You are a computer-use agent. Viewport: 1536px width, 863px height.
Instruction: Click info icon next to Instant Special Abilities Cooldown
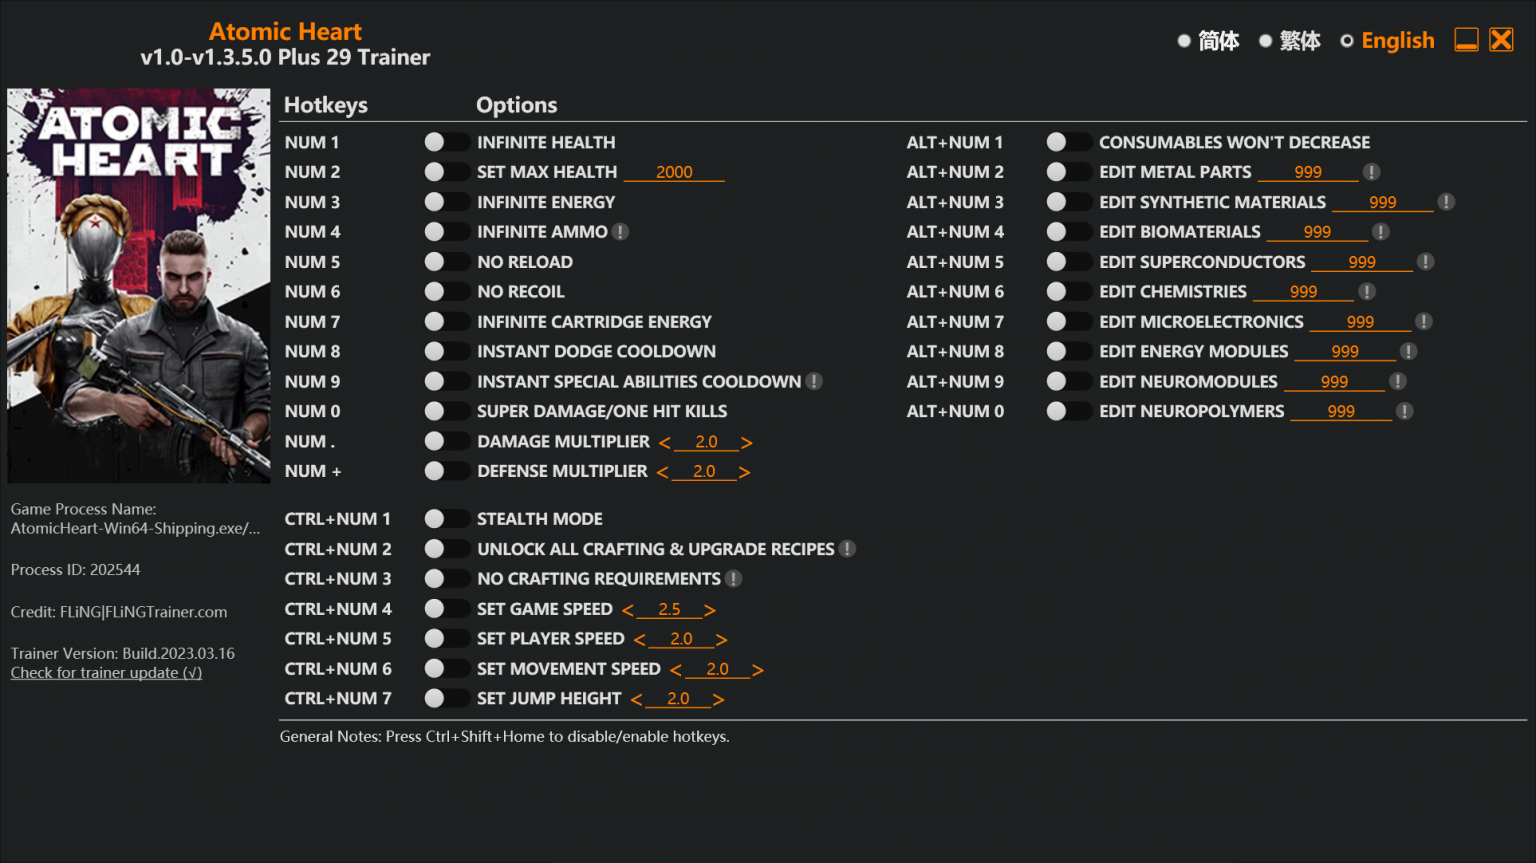point(814,381)
